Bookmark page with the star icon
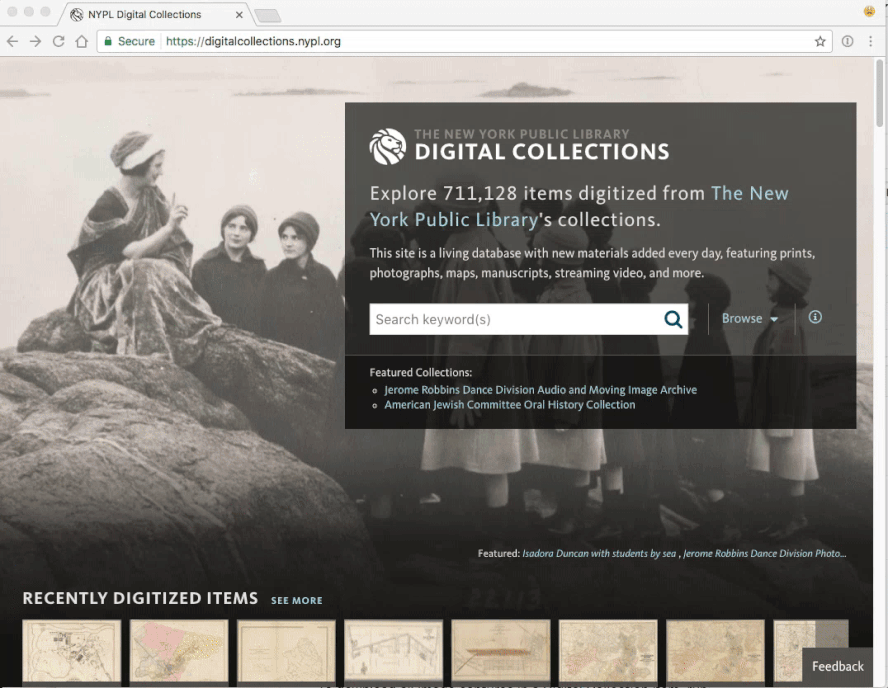This screenshot has width=888, height=688. (x=820, y=41)
